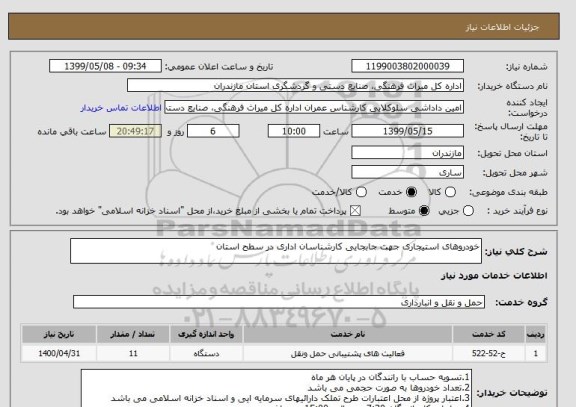Click the کد خدمت column header
This screenshot has width=576, height=407.
tap(489, 334)
